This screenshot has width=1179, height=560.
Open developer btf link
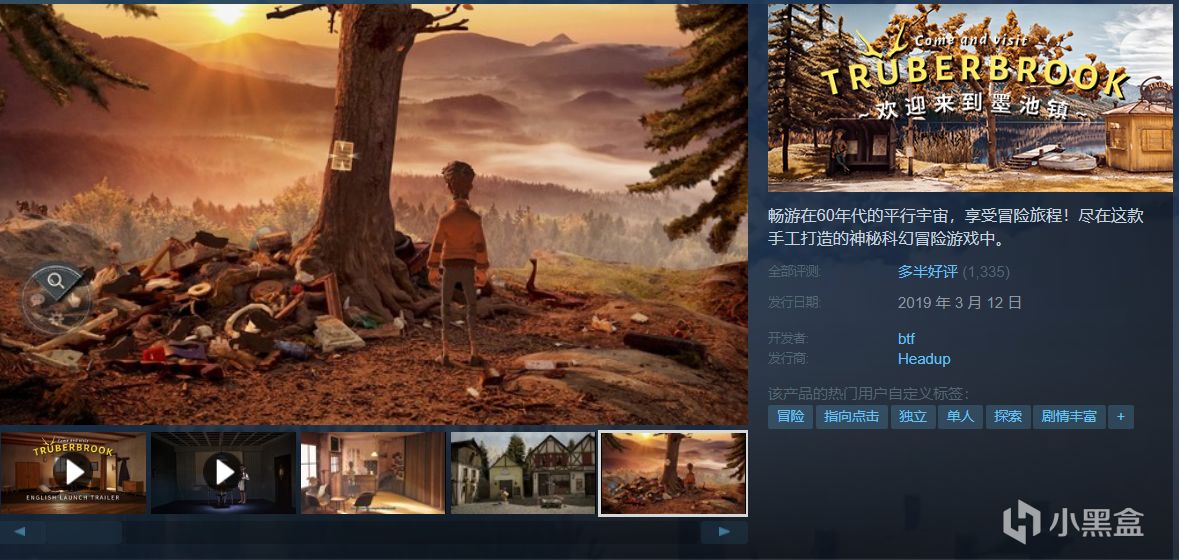pos(906,339)
